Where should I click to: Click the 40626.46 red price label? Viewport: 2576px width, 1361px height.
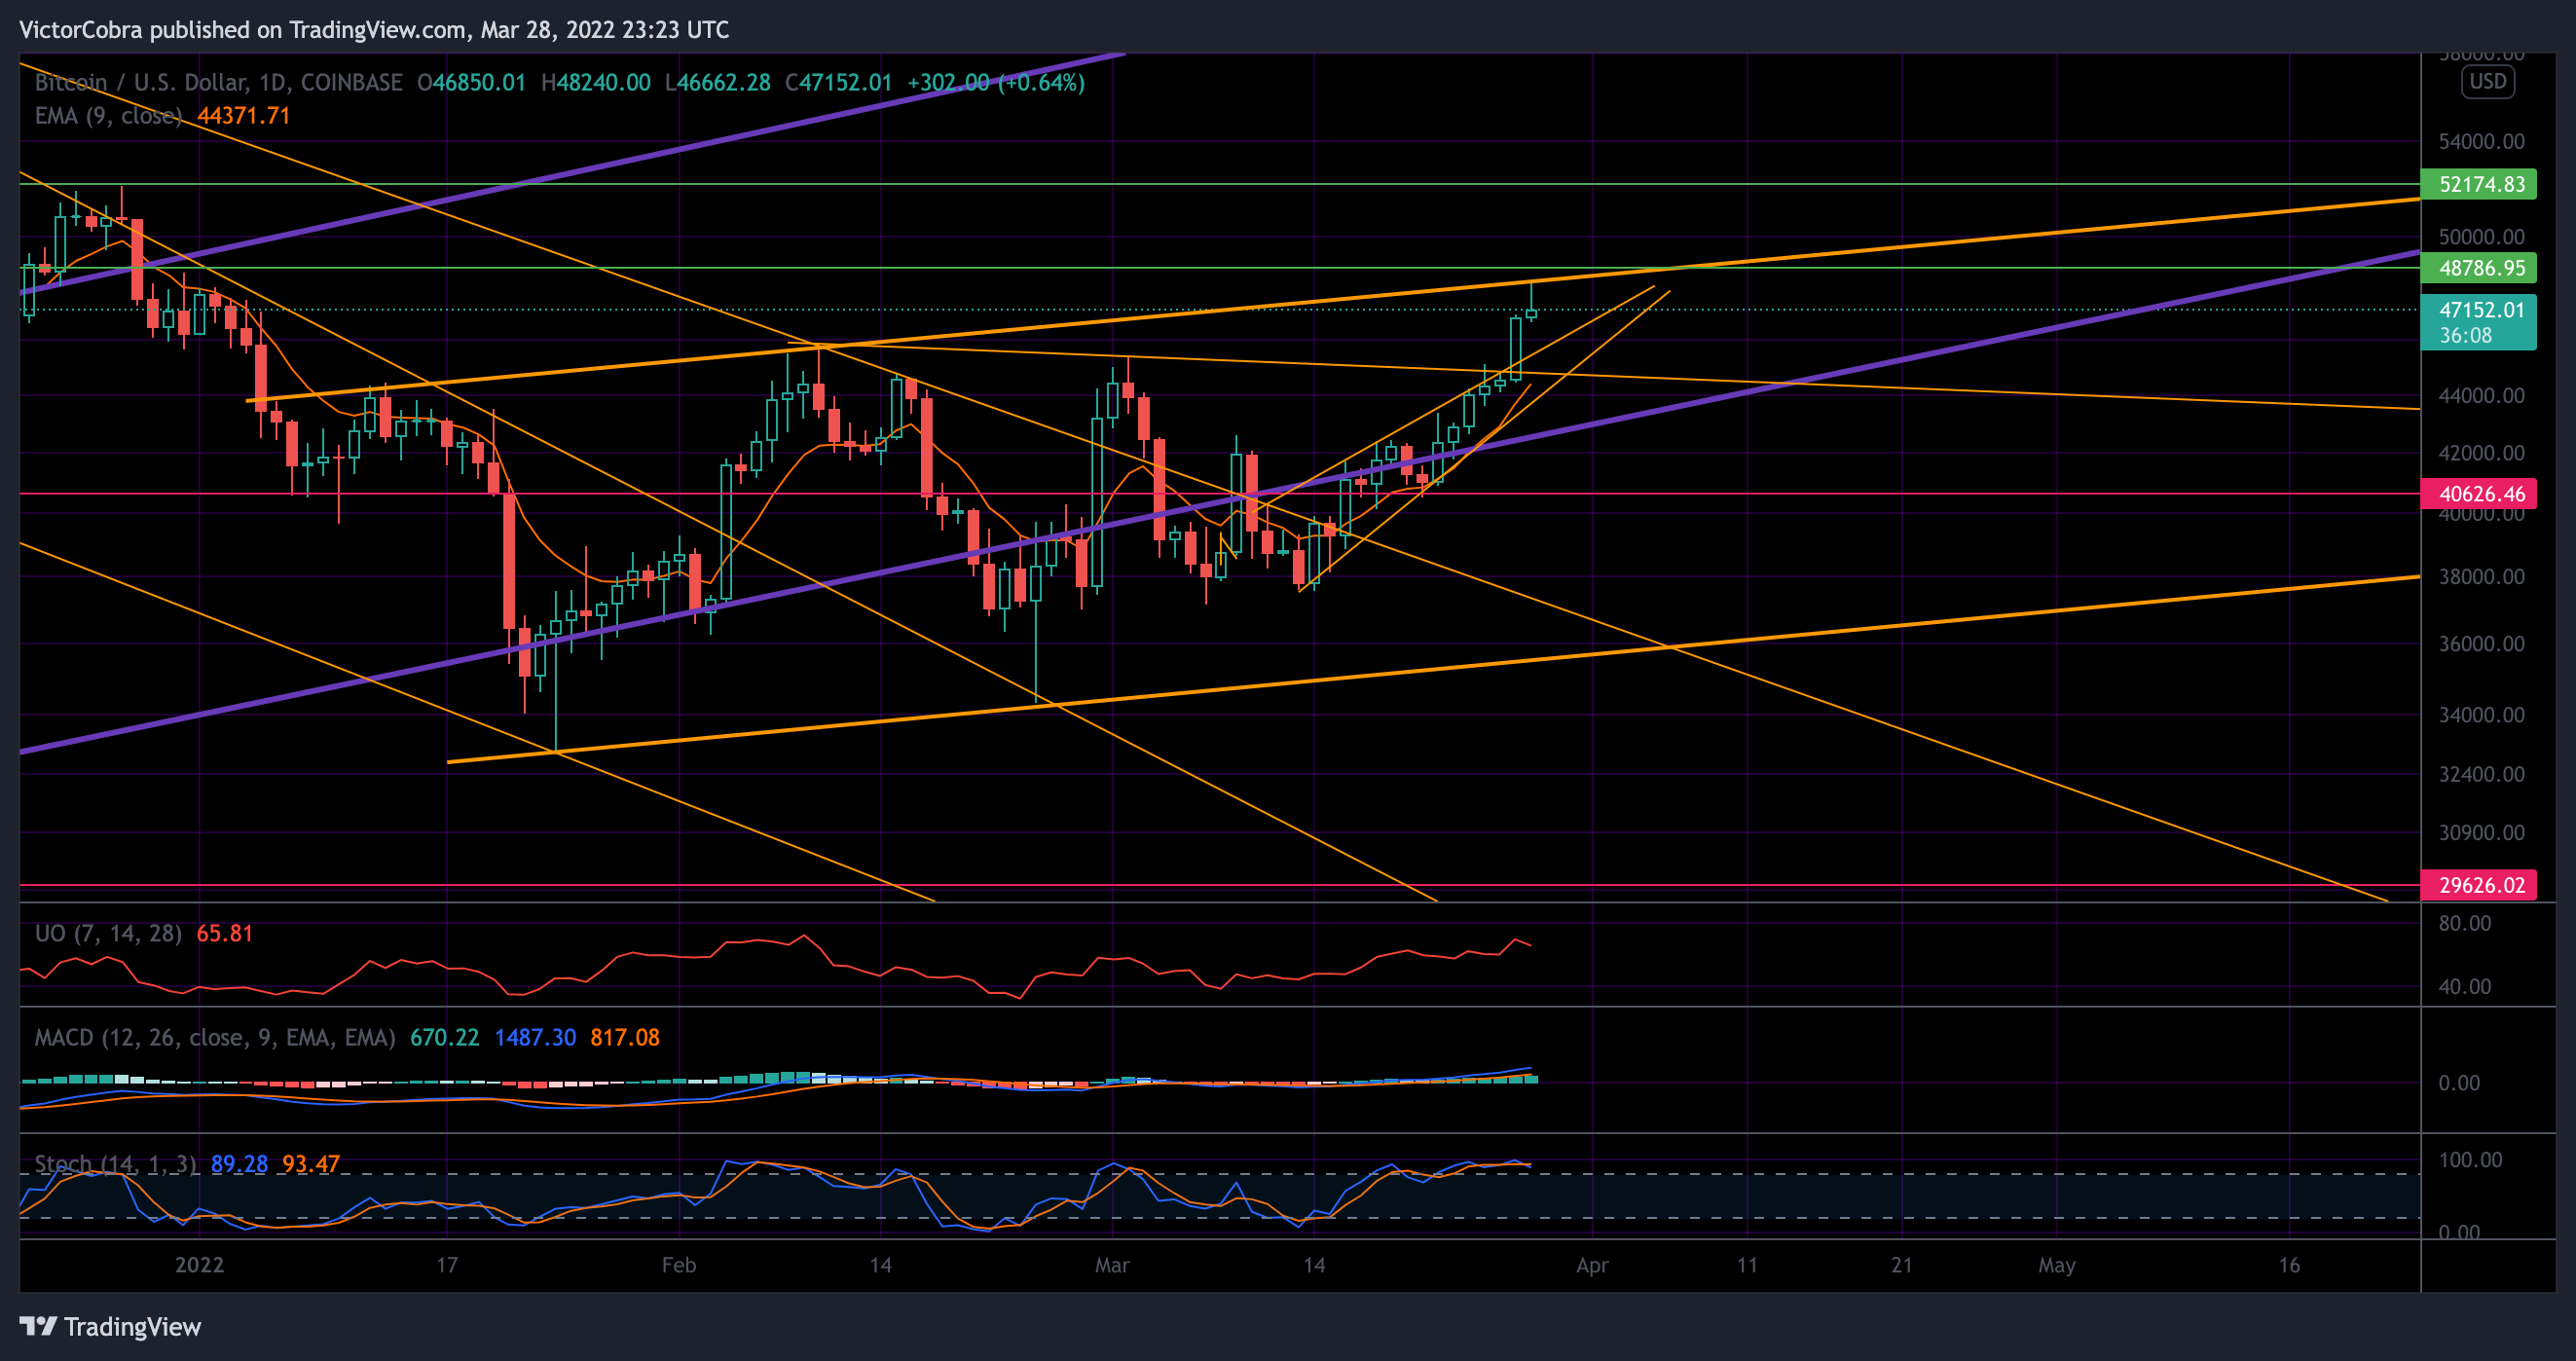tap(2479, 494)
